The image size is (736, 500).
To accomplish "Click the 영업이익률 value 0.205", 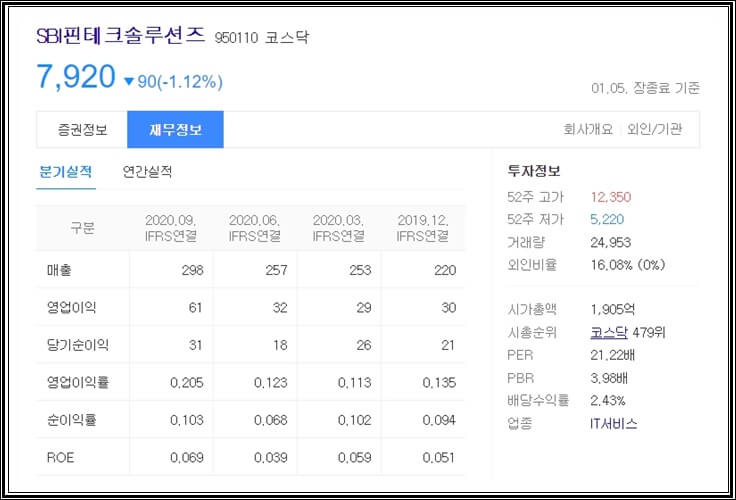I will 186,382.
